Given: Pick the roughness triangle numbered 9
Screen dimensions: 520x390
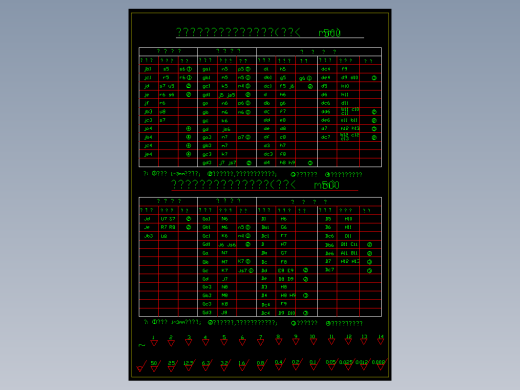Looking at the screenshot, I should click(296, 340).
